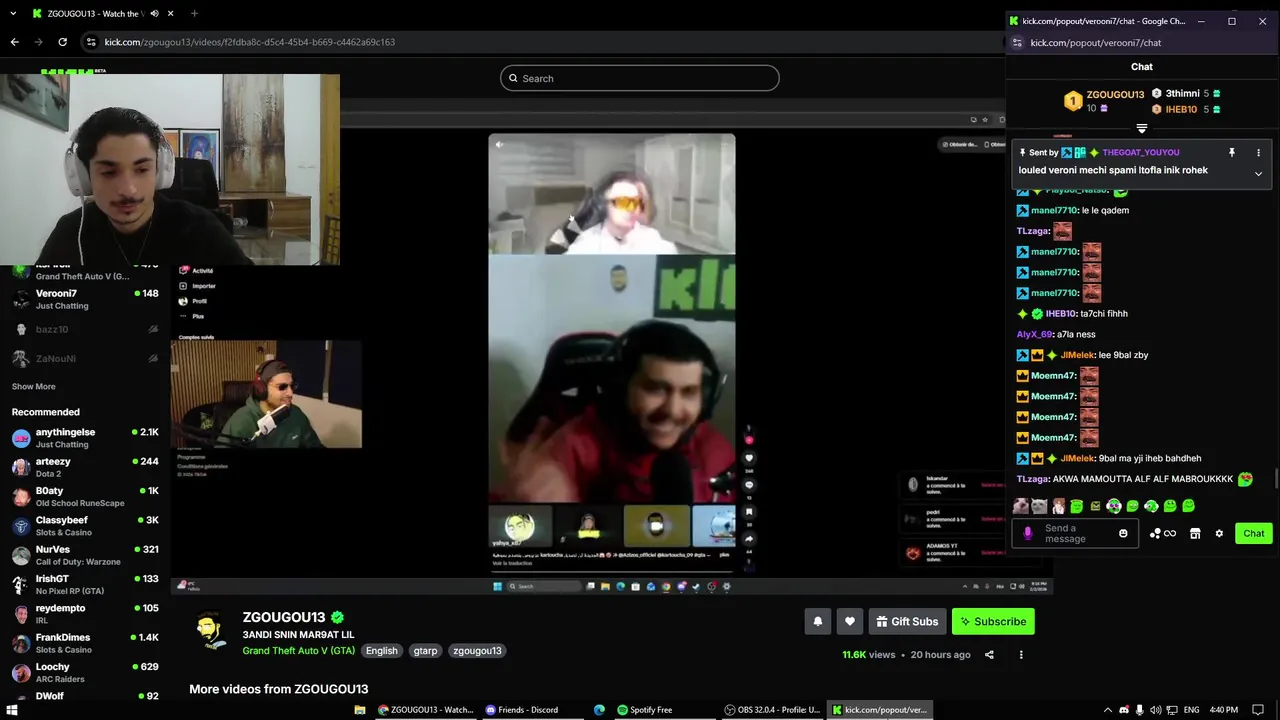Close the ZGOUGOU13 browser tab
The width and height of the screenshot is (1280, 720).
click(x=171, y=14)
